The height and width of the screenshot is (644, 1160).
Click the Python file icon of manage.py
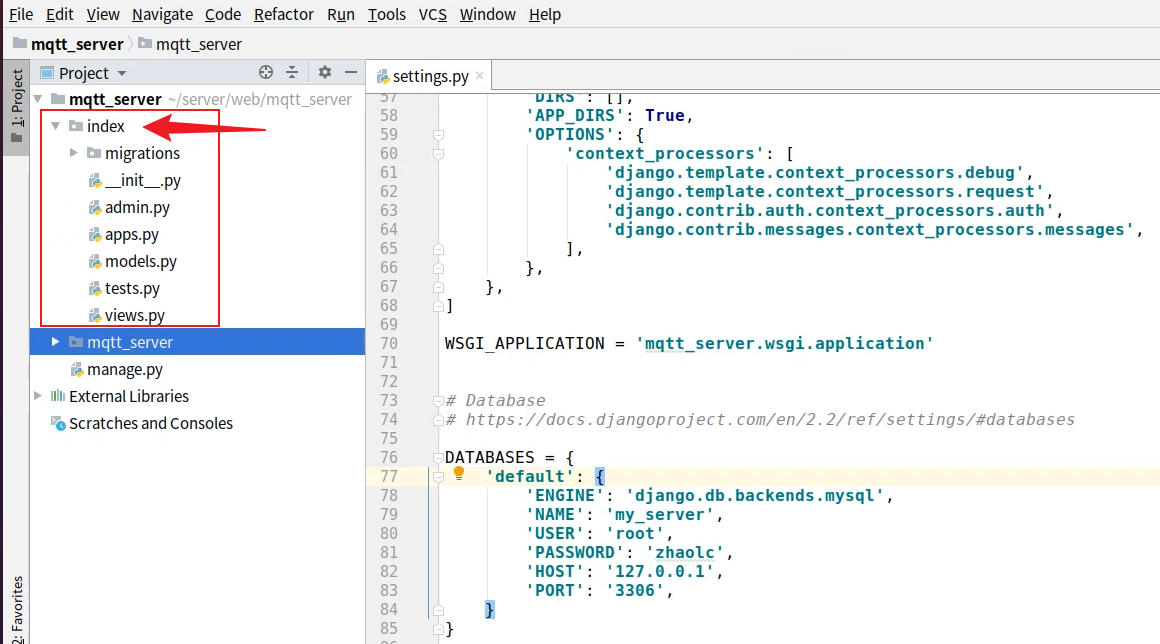click(x=77, y=370)
